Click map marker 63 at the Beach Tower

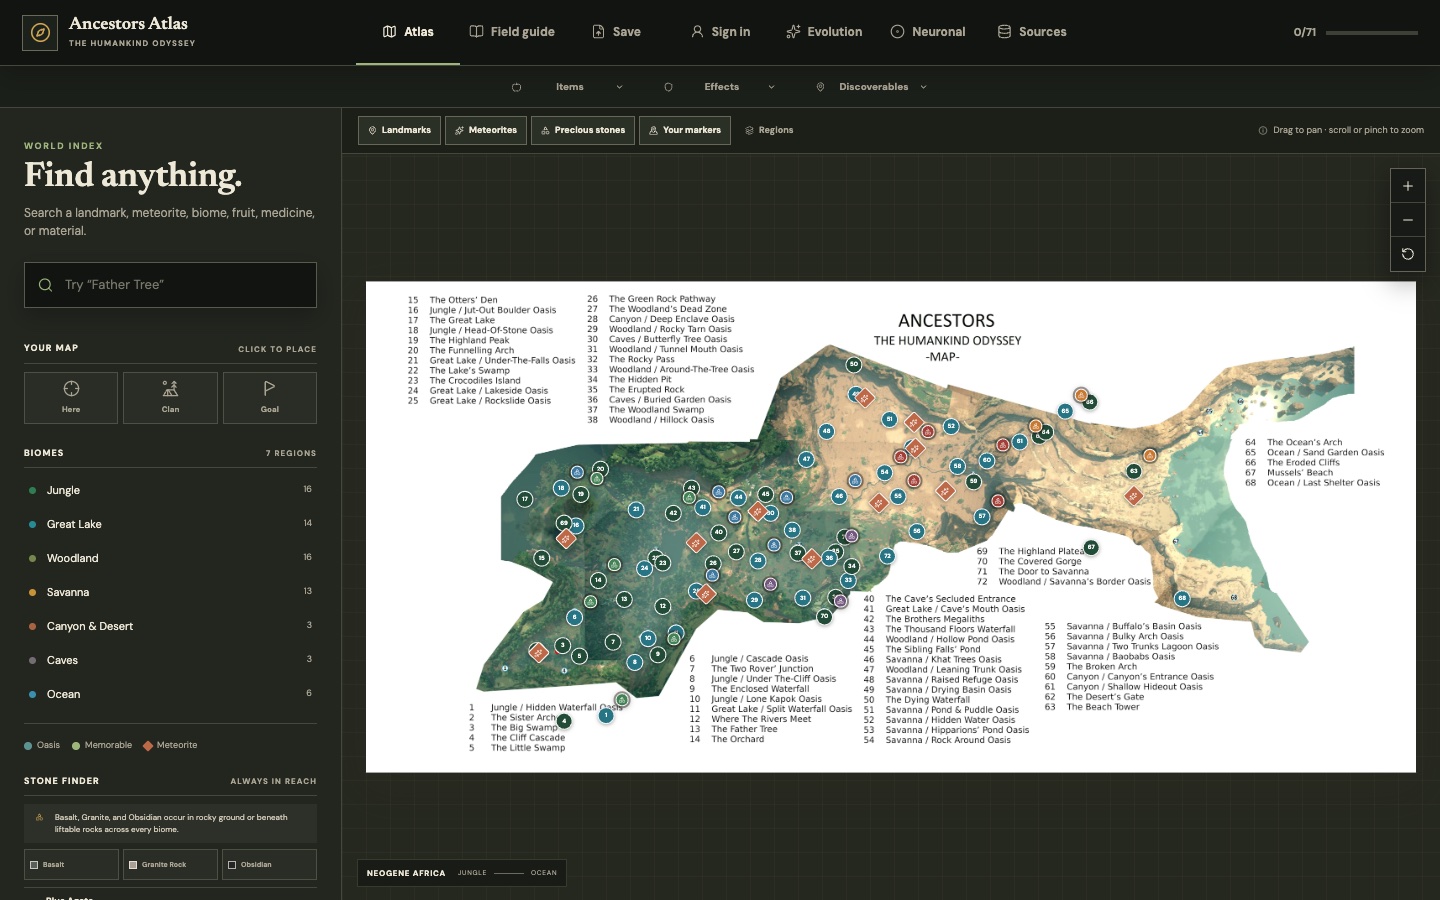(x=1133, y=471)
